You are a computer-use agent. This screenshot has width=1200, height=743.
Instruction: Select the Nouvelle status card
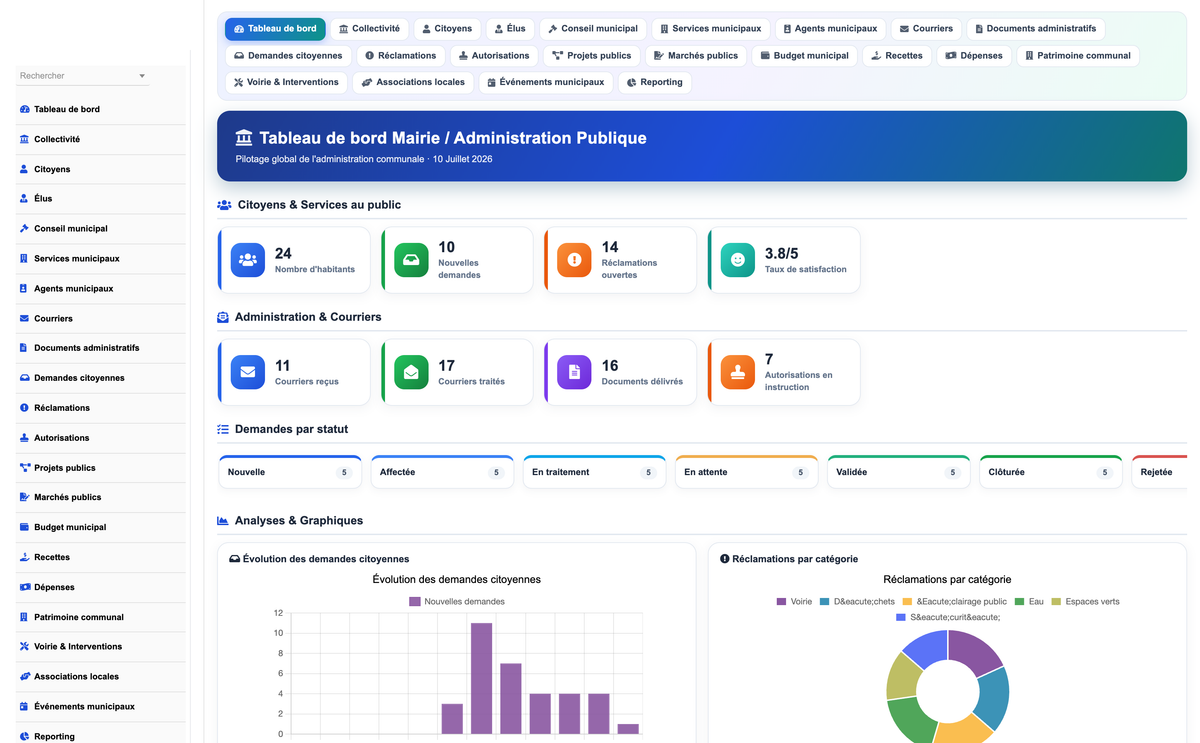[x=290, y=472]
